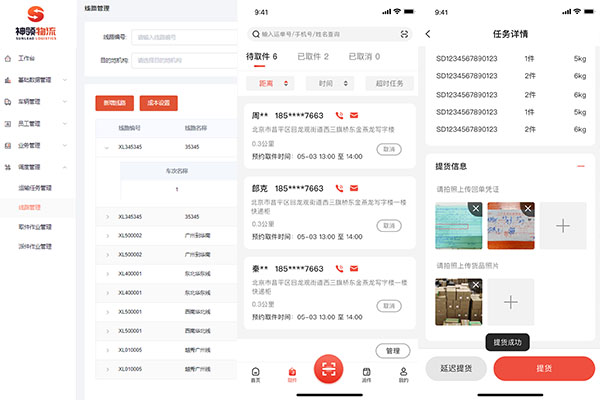Tap the waybill search input field
This screenshot has width=600, height=400.
tap(329, 34)
